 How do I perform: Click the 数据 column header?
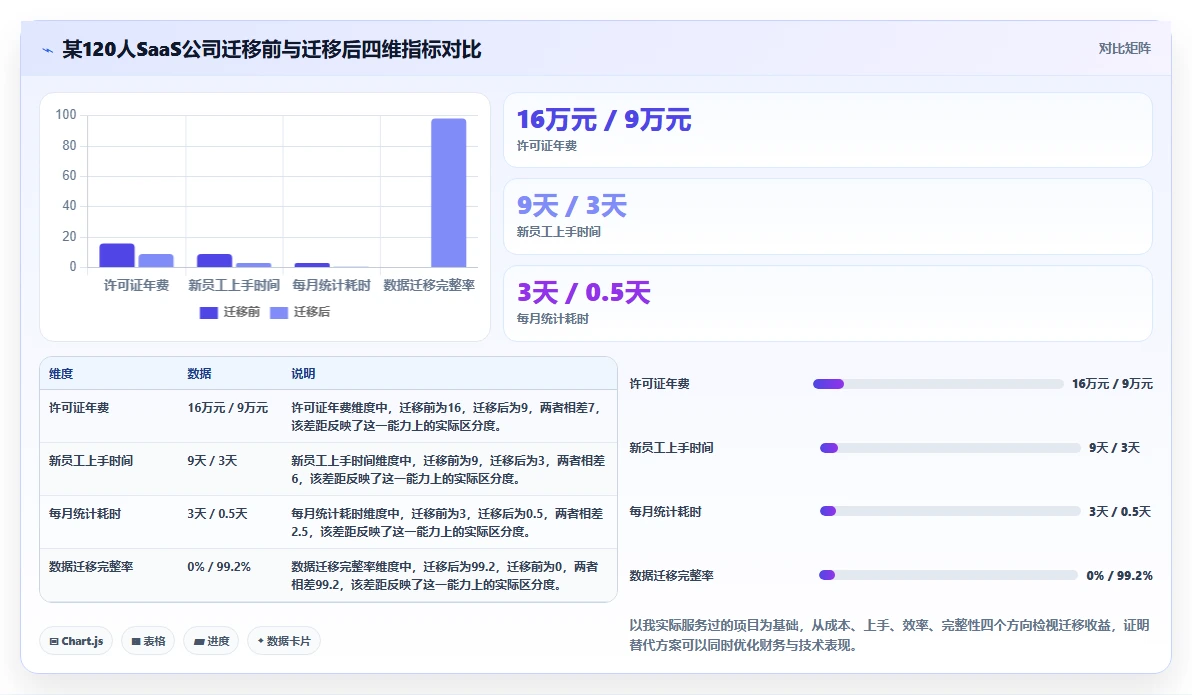click(x=199, y=373)
